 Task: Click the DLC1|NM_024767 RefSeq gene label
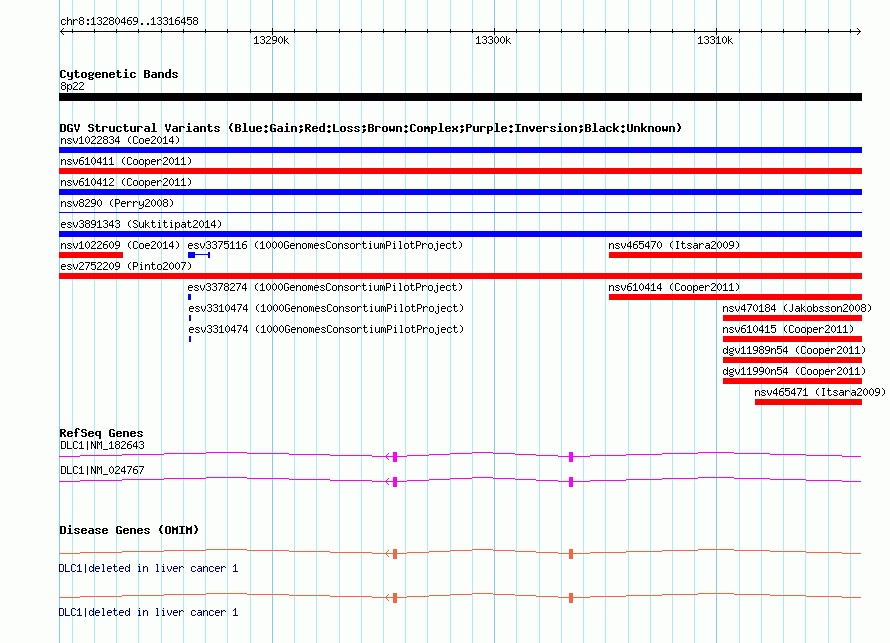(x=102, y=470)
